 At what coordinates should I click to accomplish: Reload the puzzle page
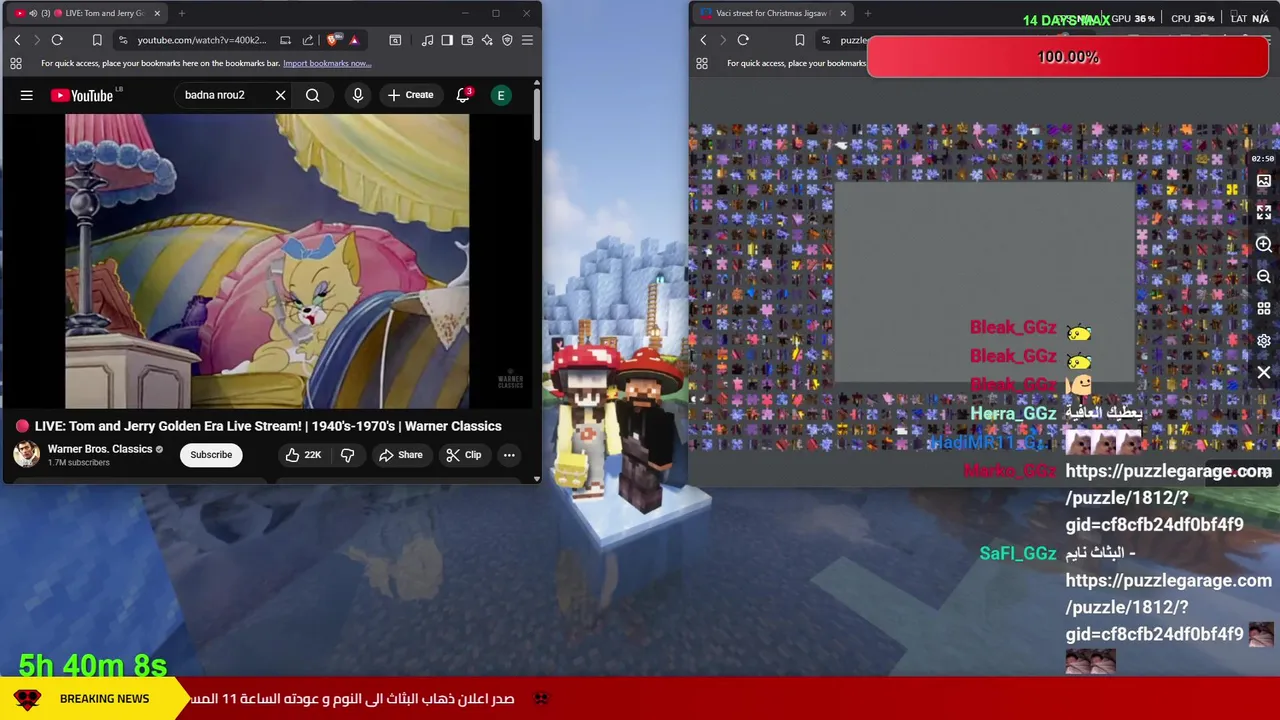743,40
